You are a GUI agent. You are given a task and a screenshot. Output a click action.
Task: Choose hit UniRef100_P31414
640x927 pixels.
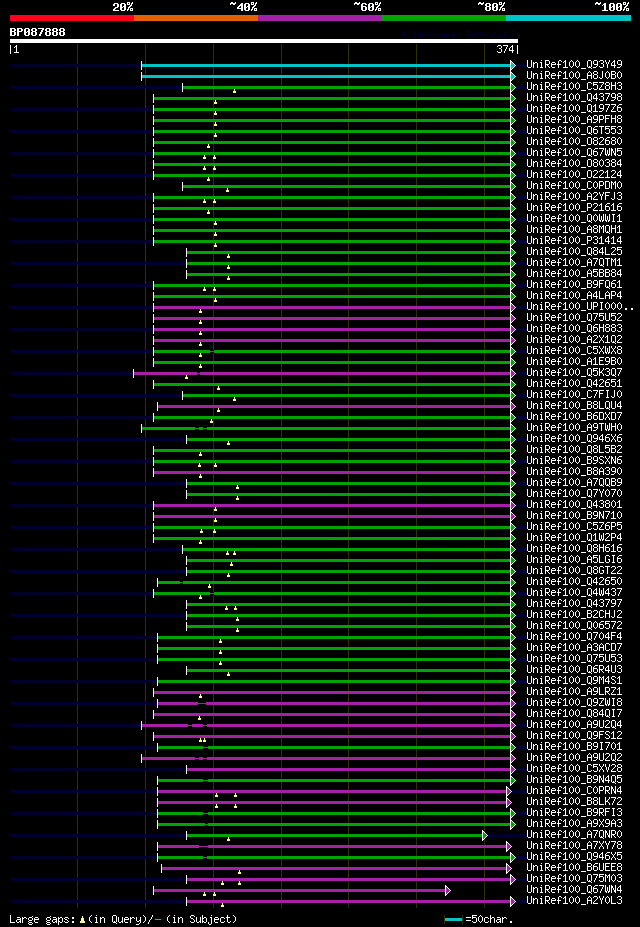[x=574, y=240]
